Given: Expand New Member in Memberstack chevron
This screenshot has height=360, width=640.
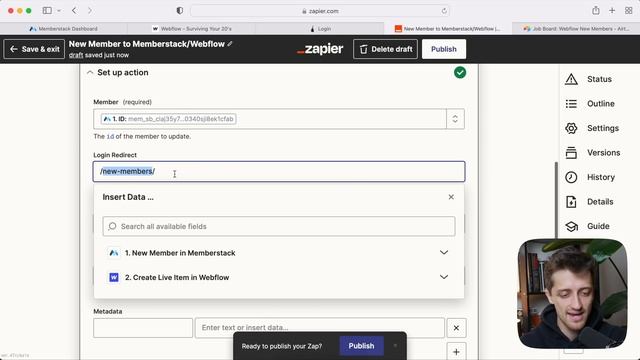Looking at the screenshot, I should click(444, 253).
